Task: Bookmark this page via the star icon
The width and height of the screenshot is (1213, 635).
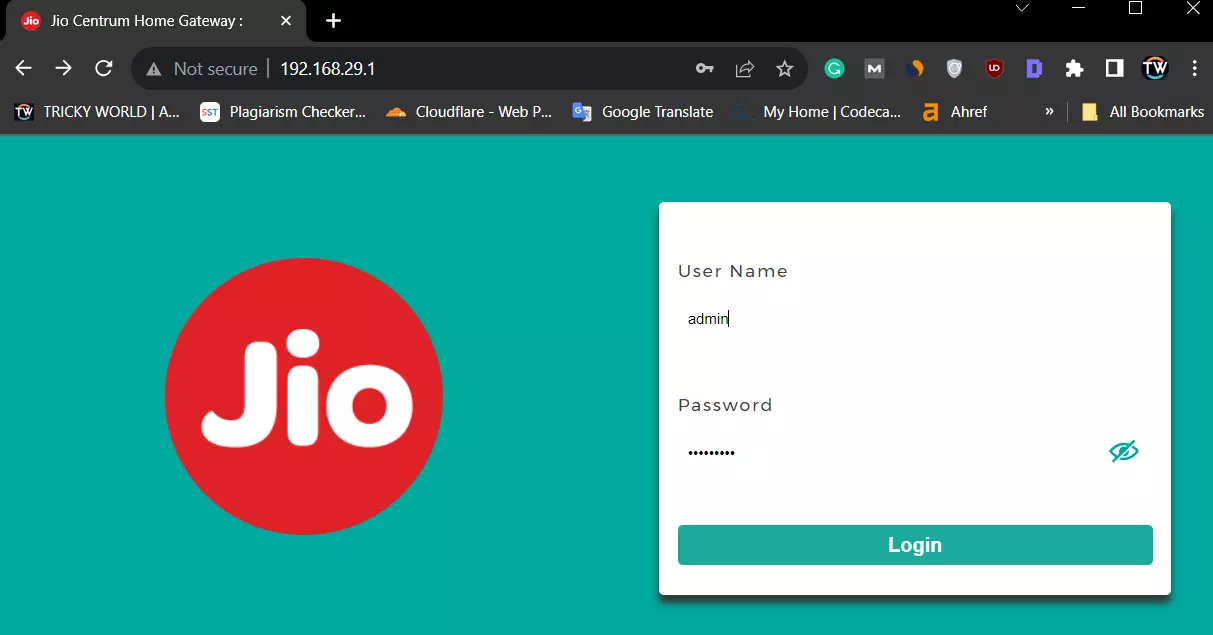Action: 785,68
